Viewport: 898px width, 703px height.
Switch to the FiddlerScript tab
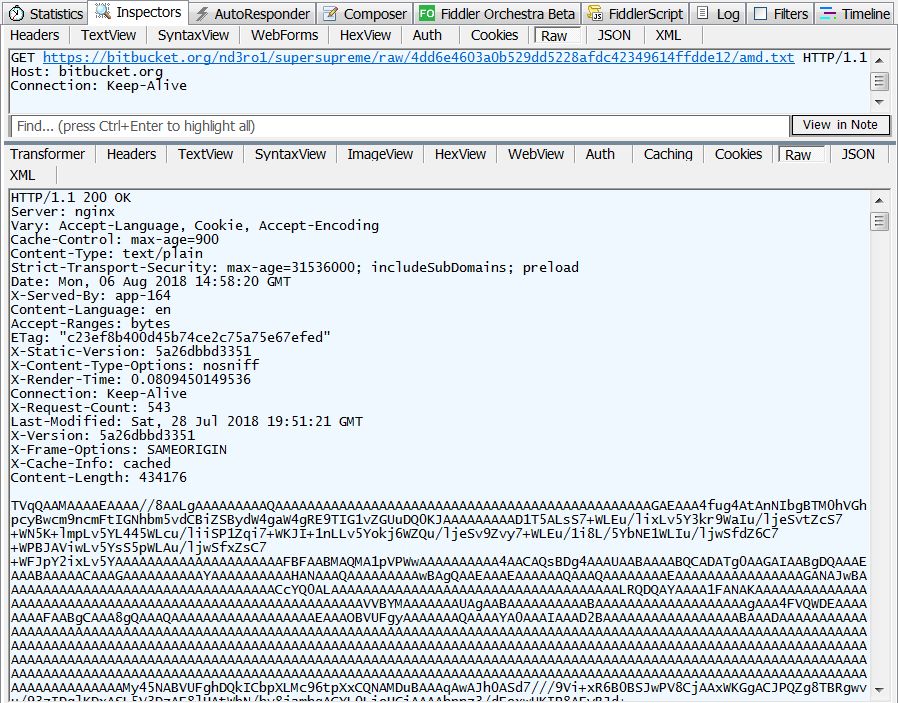(635, 13)
